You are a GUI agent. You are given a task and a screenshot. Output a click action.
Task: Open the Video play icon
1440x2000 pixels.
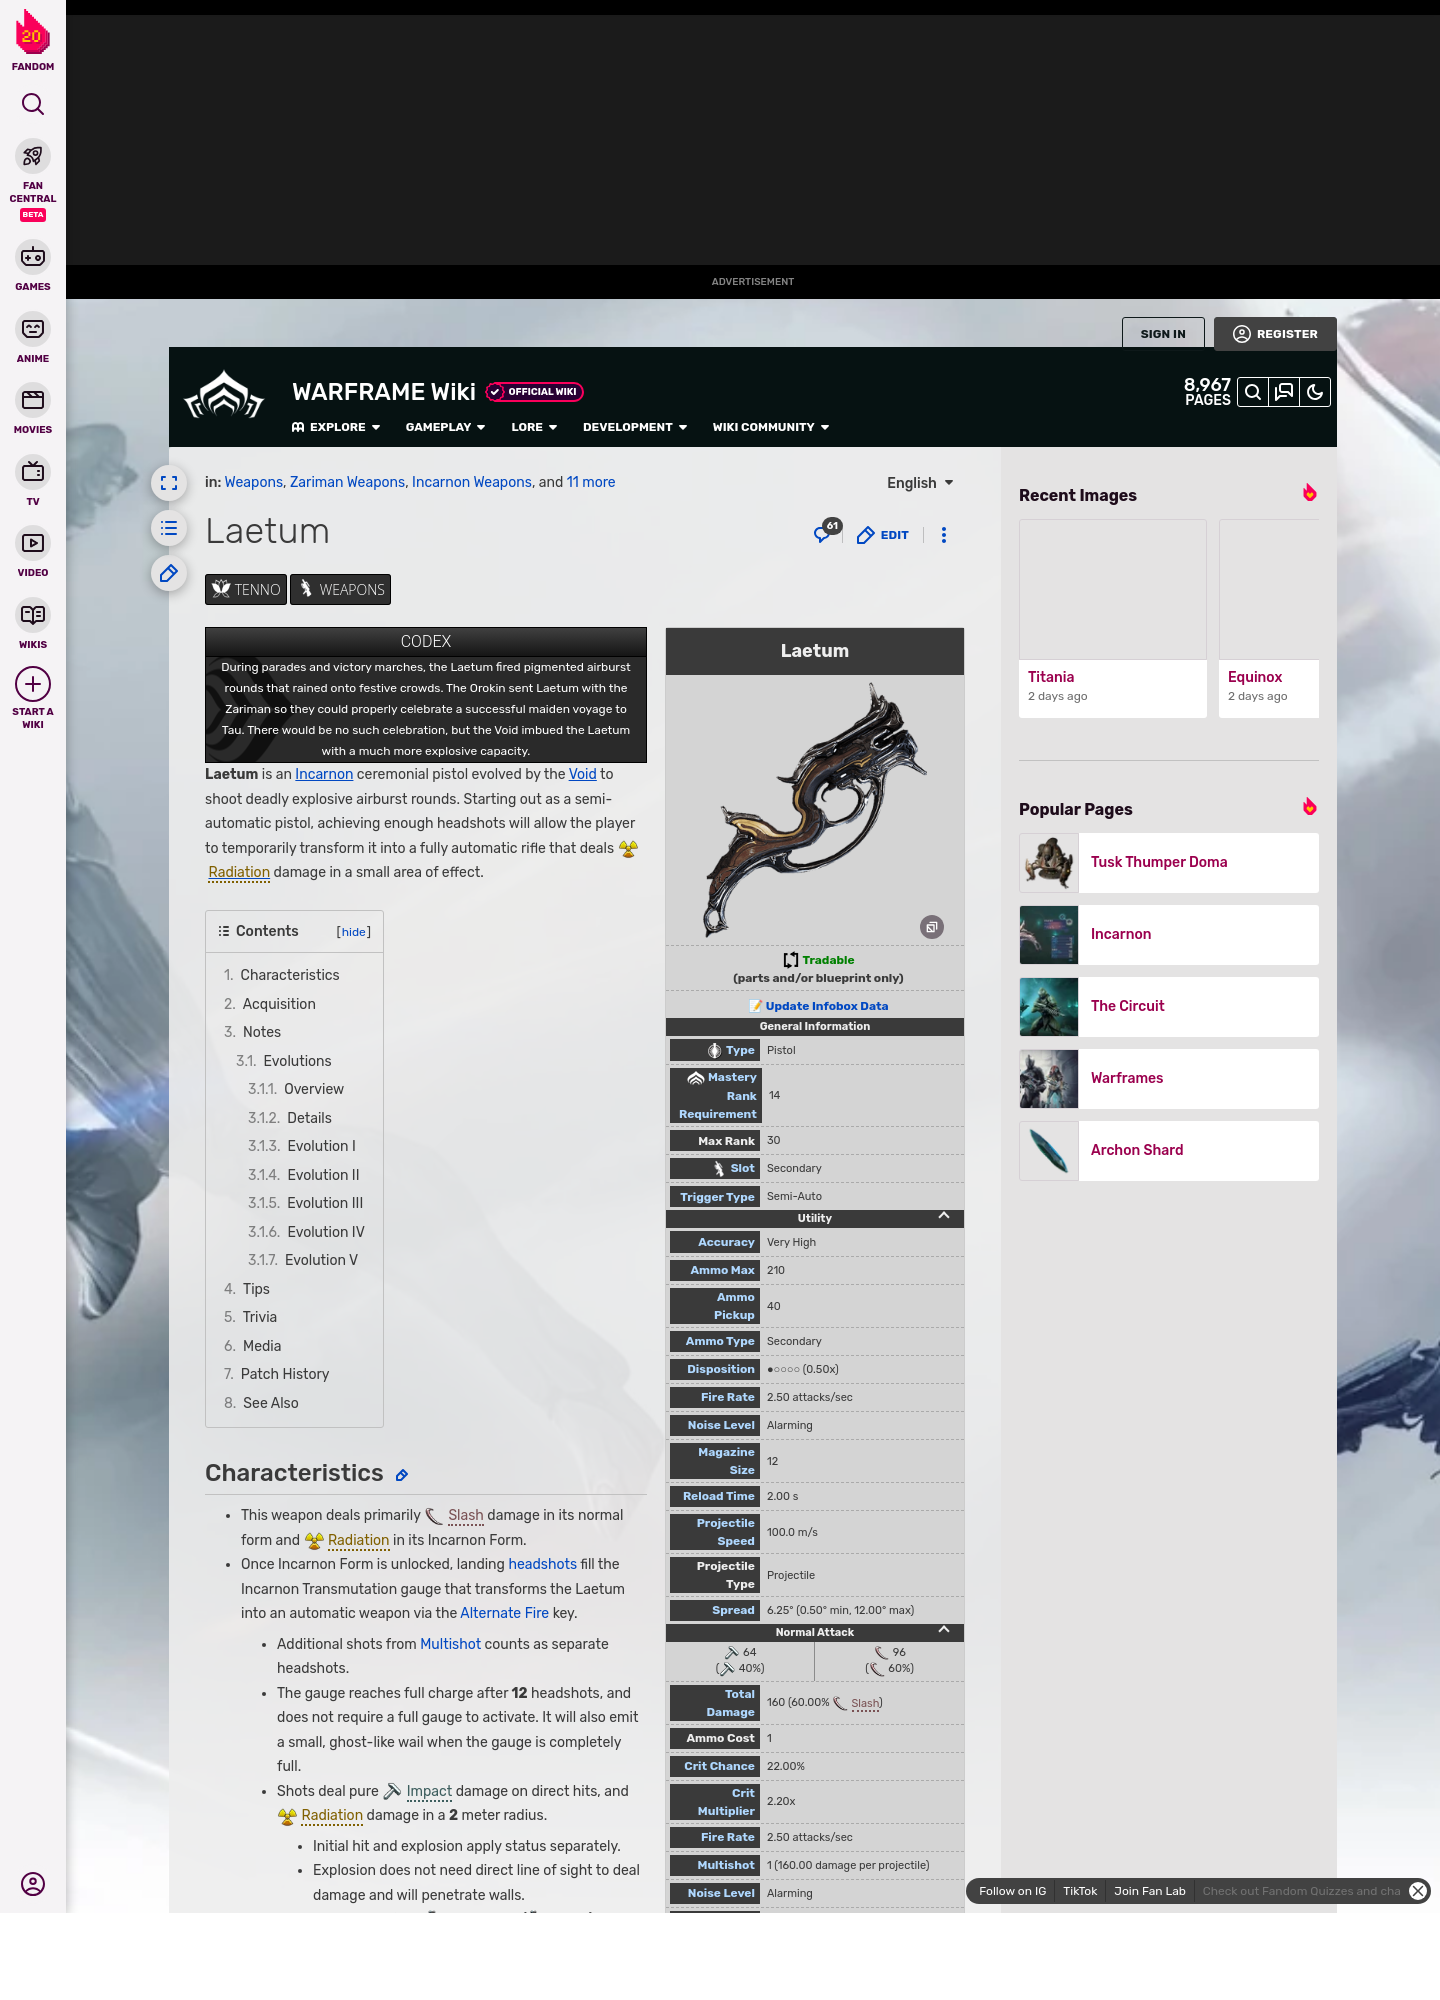tap(33, 543)
